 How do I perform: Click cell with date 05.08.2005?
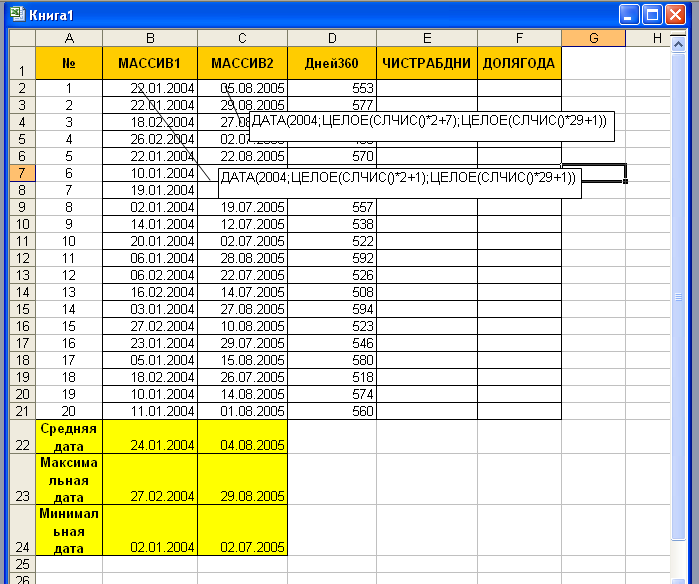tap(243, 88)
